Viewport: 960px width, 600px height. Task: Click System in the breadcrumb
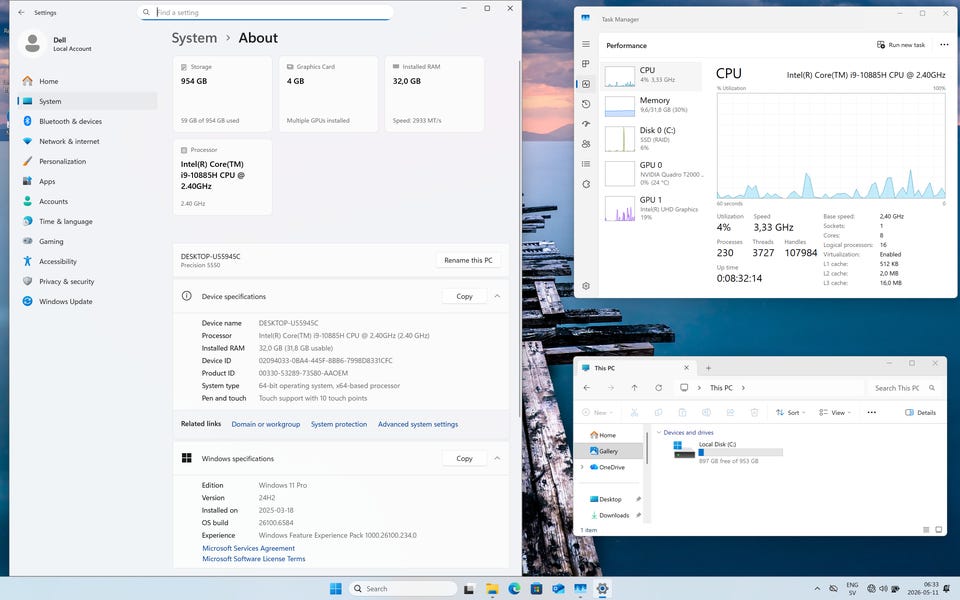194,38
